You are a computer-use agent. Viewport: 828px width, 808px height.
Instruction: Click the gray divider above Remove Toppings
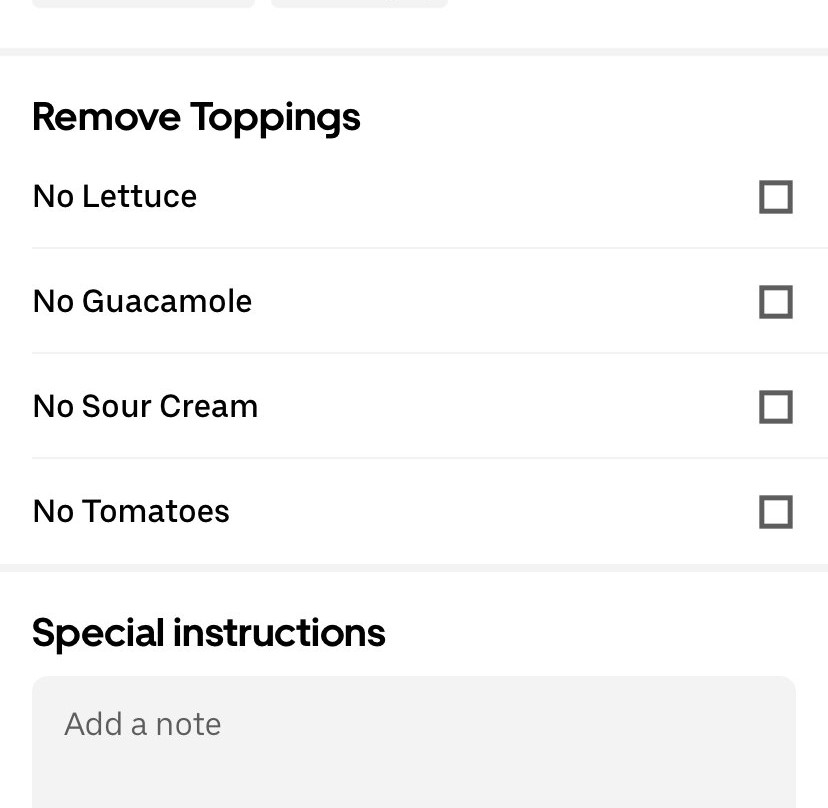coord(414,52)
